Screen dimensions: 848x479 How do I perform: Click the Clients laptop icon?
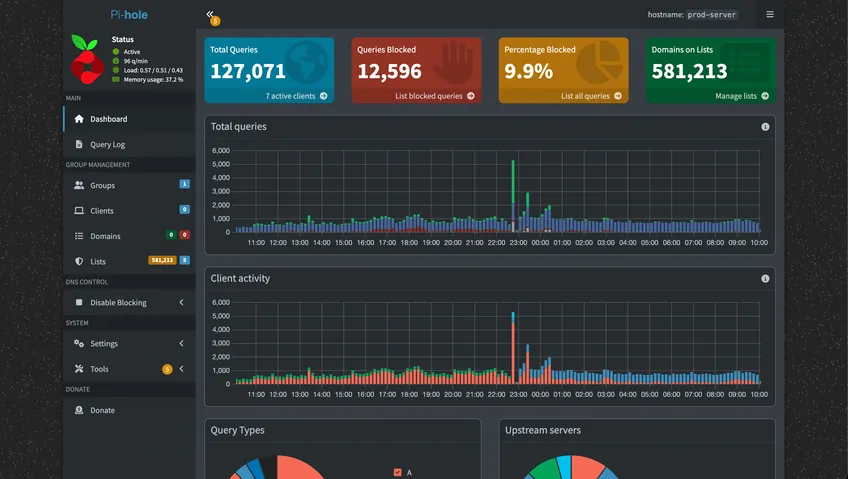click(x=79, y=211)
